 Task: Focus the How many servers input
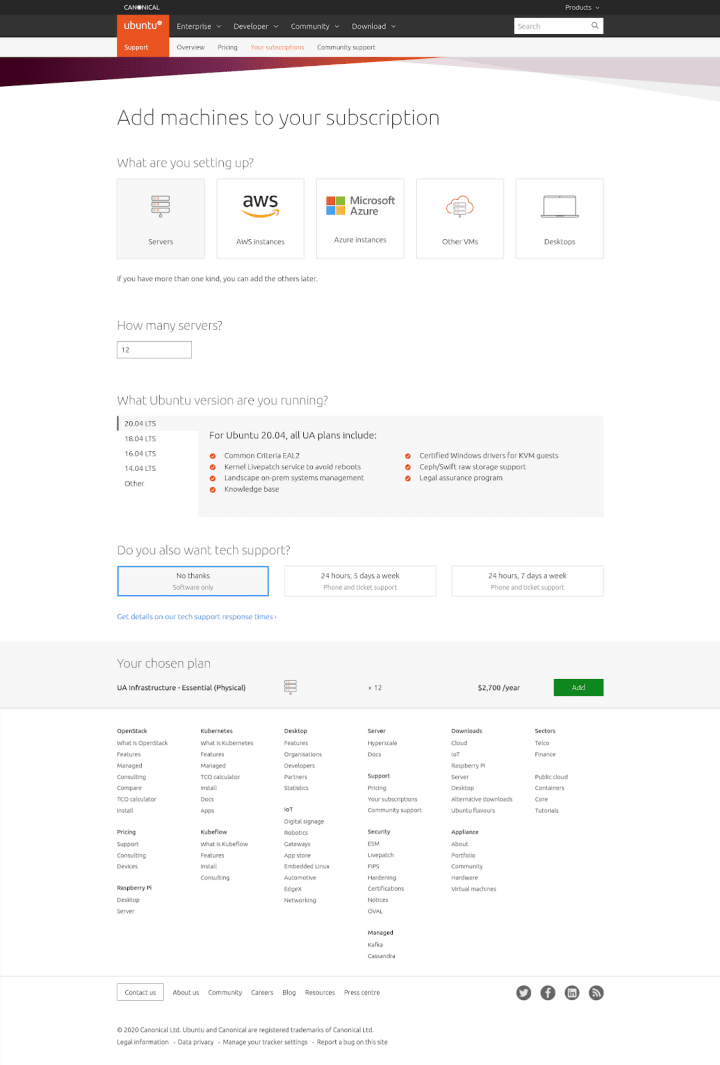154,350
